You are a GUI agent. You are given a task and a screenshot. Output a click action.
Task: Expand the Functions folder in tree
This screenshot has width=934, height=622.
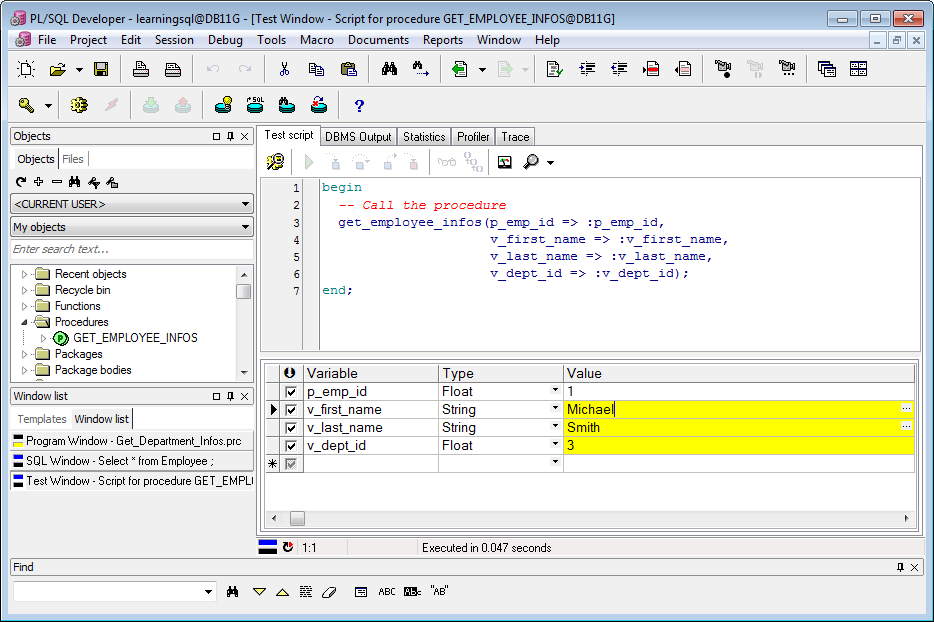coord(24,306)
